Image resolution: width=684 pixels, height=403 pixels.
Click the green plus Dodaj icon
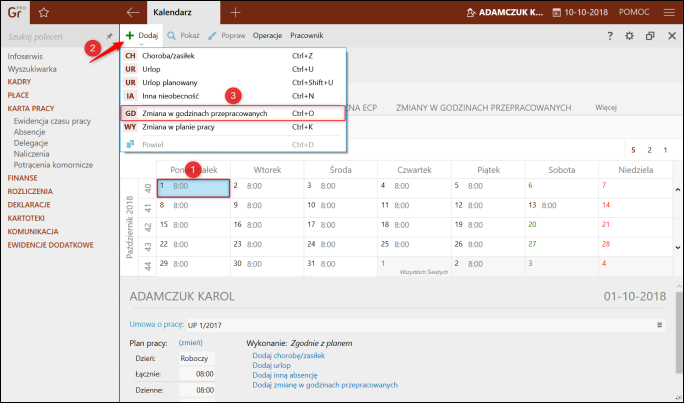(130, 35)
